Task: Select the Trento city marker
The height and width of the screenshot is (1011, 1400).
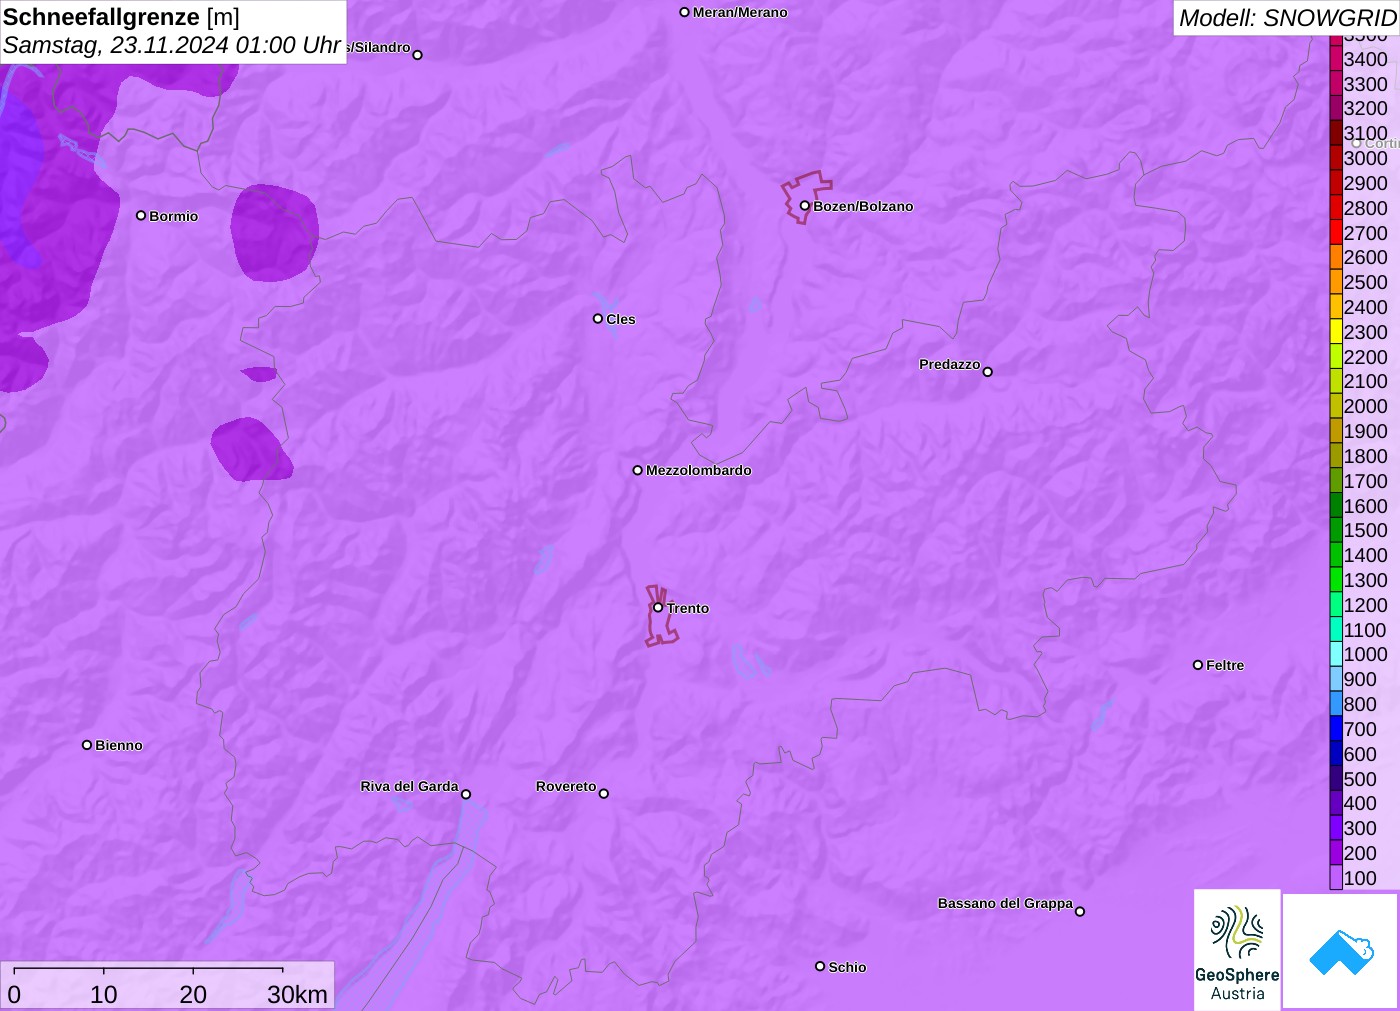Action: tap(658, 607)
